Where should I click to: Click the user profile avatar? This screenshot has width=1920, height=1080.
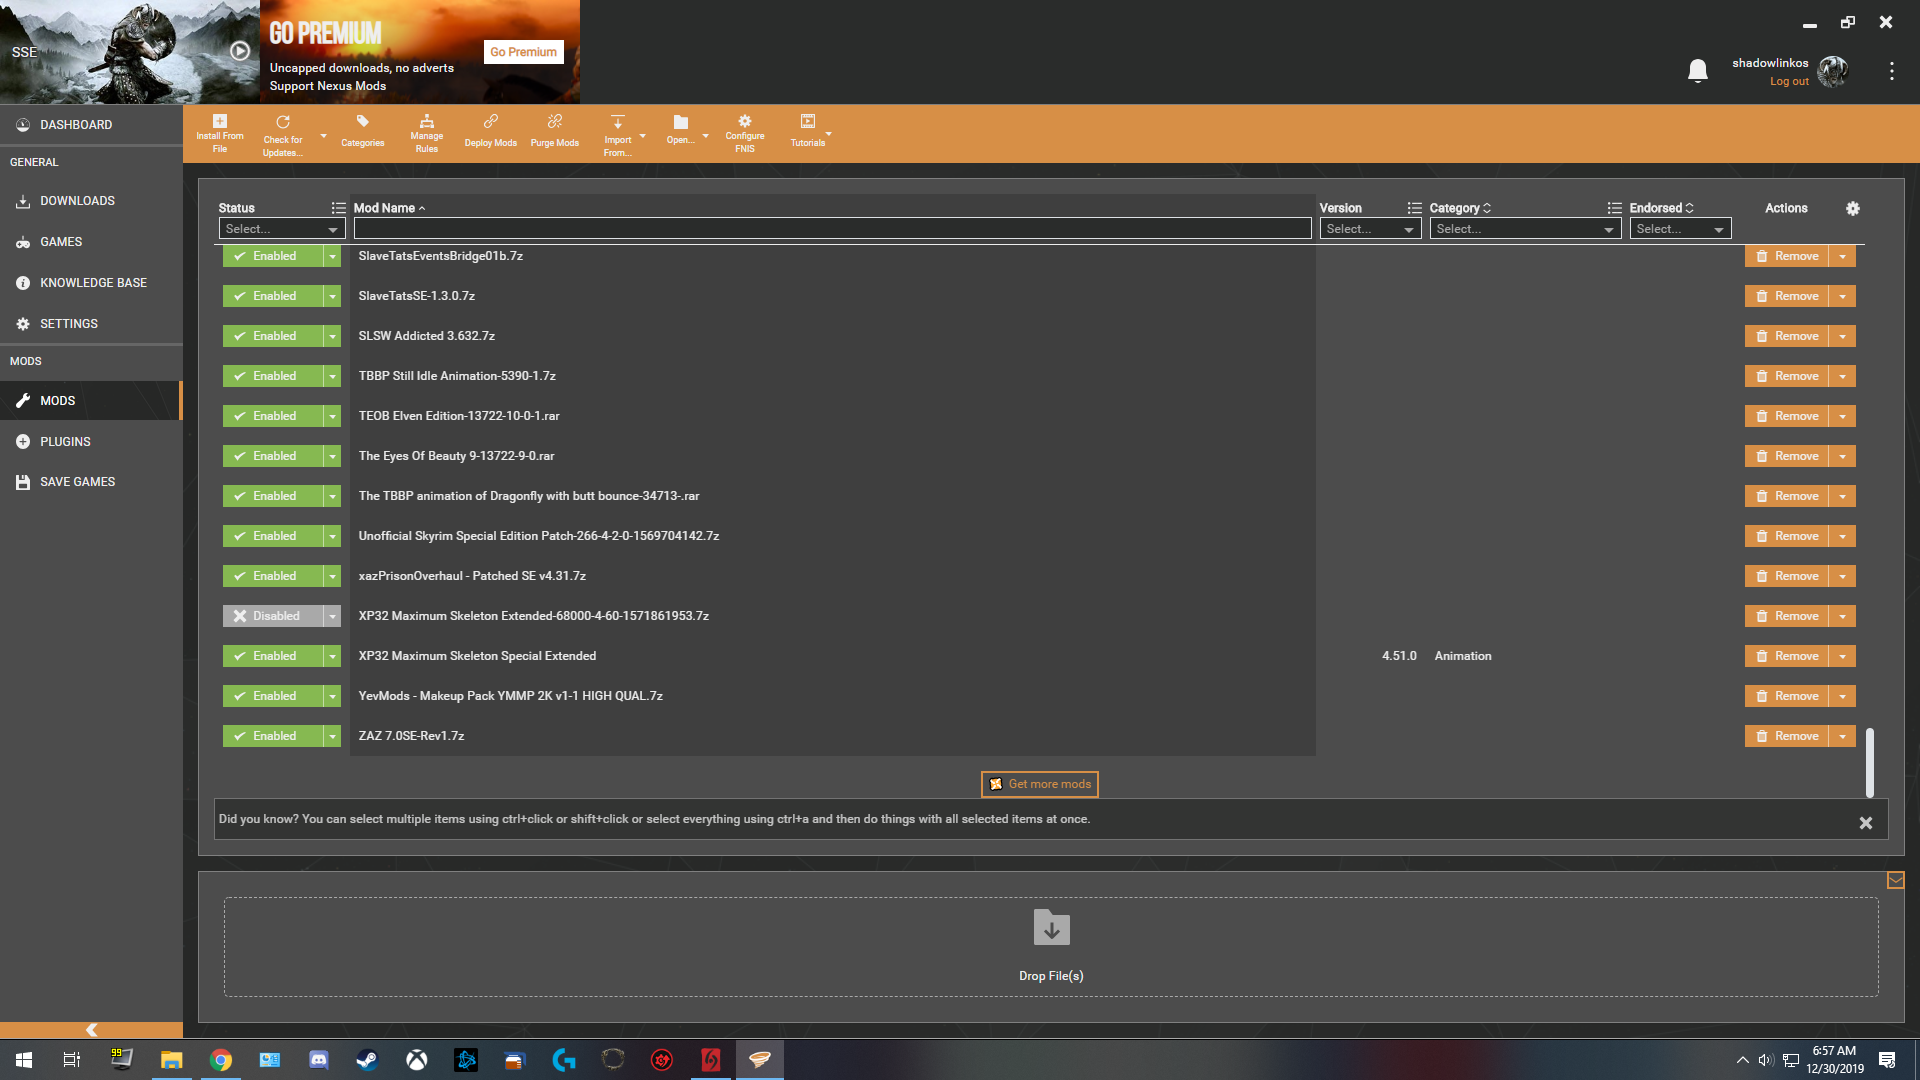1833,71
